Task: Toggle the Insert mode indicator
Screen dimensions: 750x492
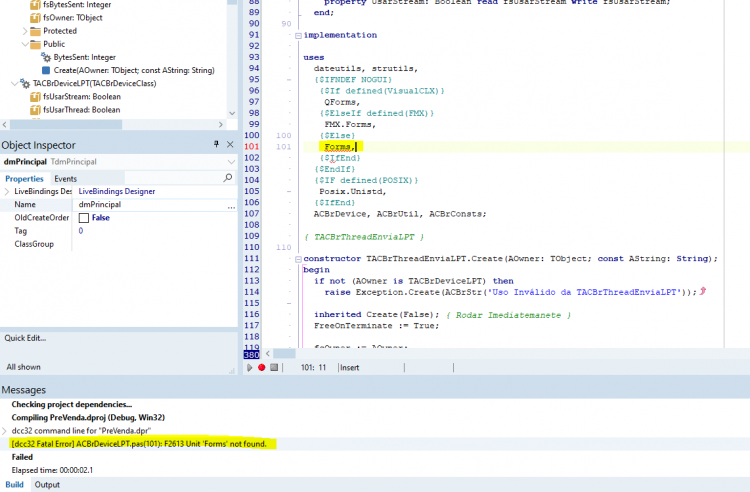Action: coord(350,368)
